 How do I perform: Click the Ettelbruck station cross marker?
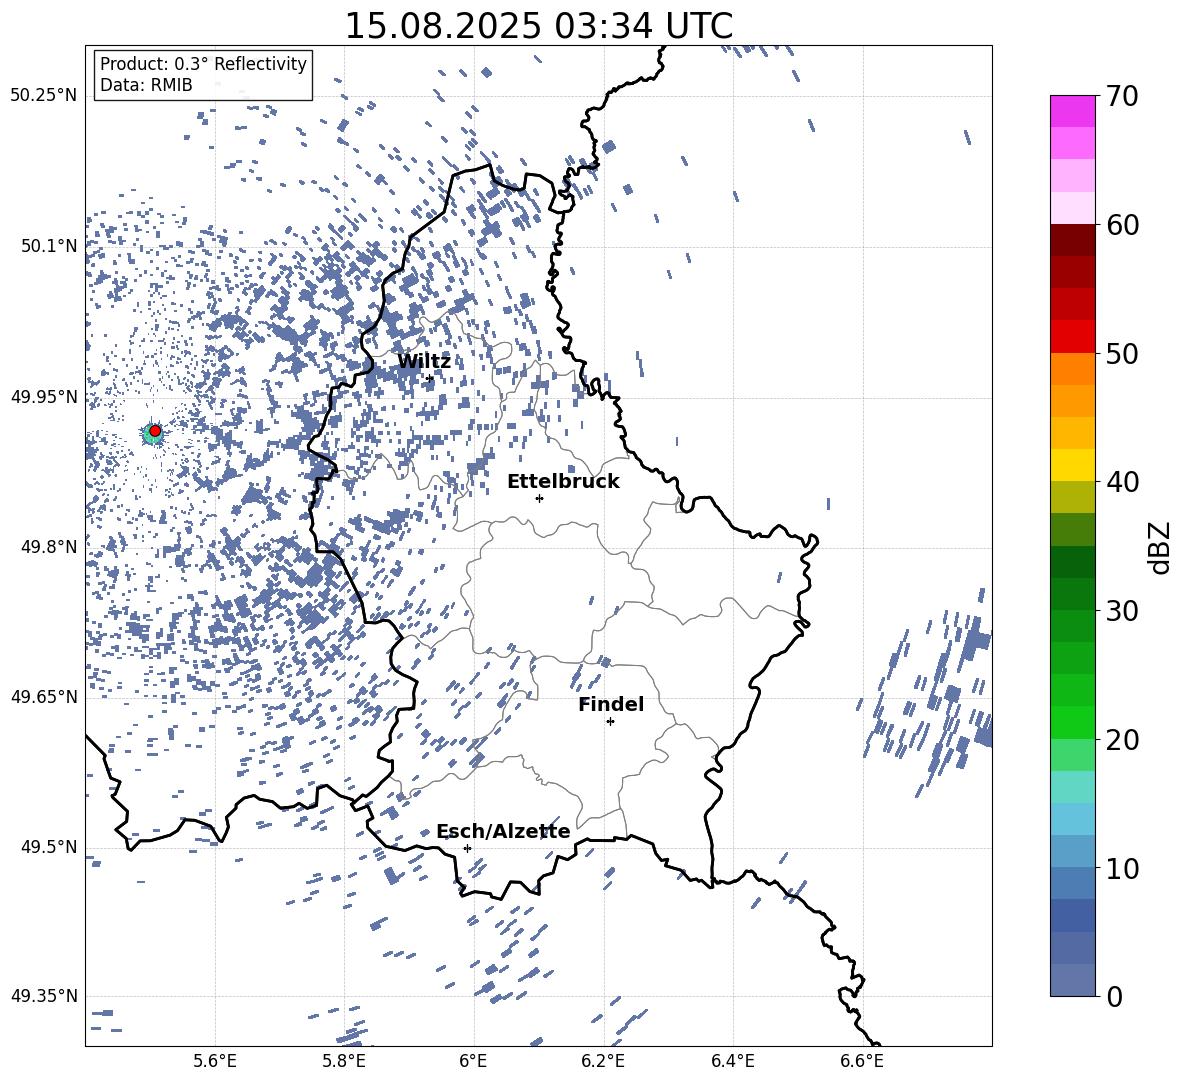539,498
